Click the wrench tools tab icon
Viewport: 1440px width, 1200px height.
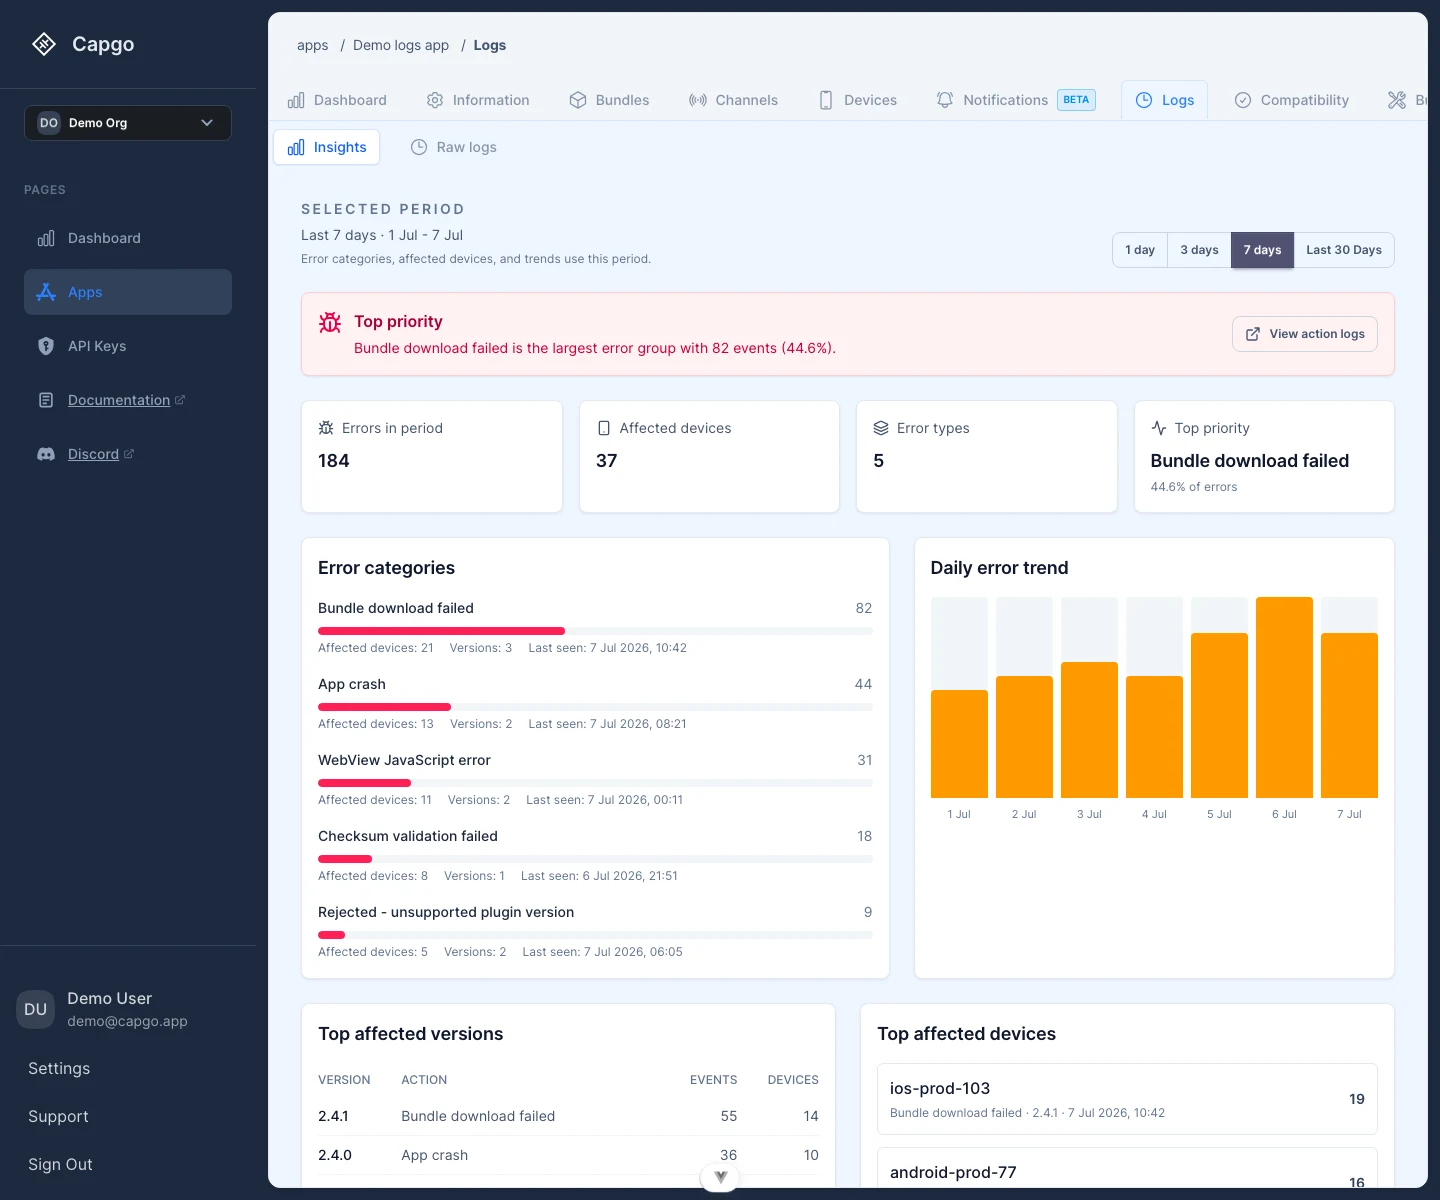[x=1397, y=100]
